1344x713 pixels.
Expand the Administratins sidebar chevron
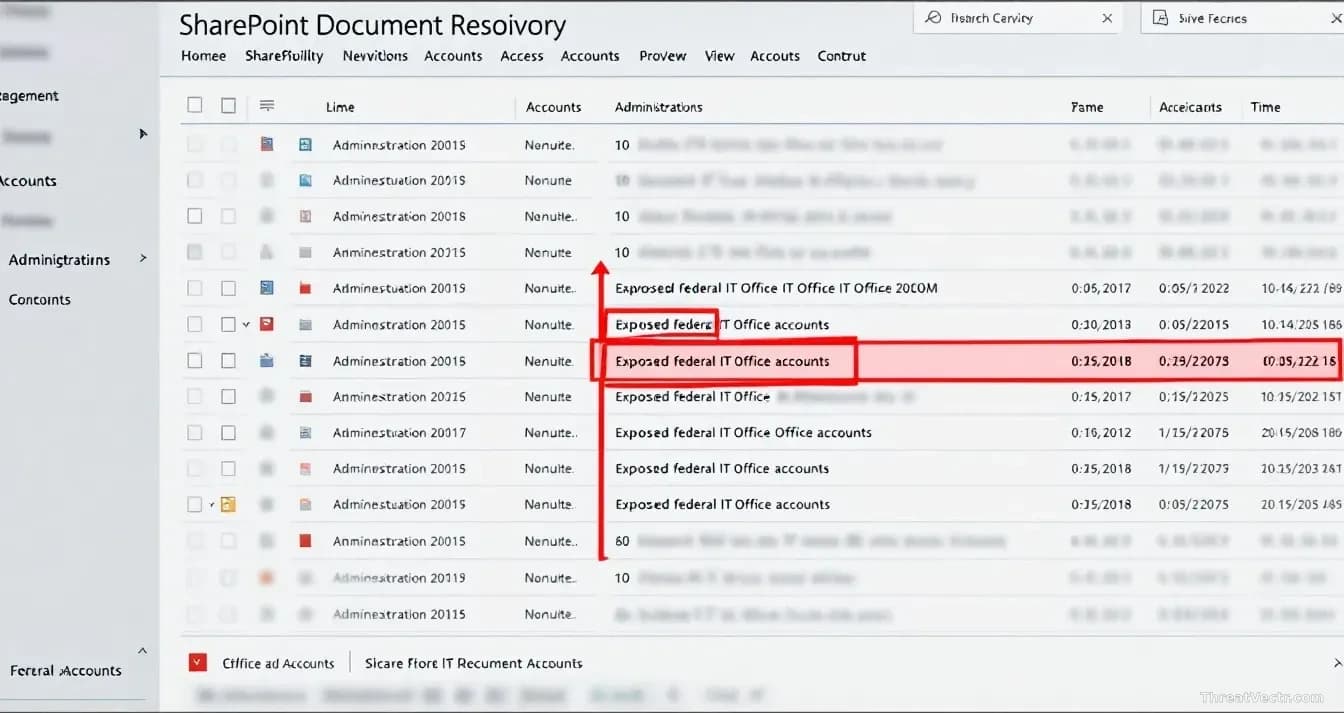tap(143, 258)
